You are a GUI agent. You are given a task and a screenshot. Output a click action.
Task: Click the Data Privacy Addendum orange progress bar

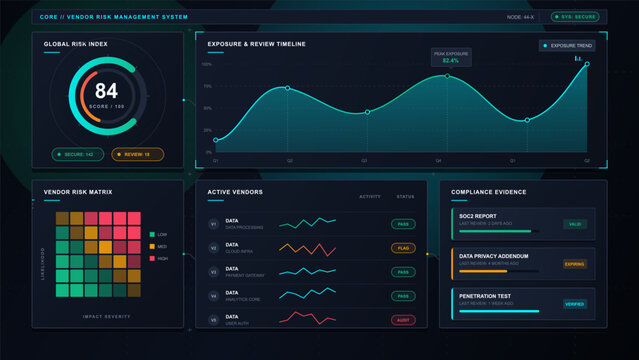point(483,271)
